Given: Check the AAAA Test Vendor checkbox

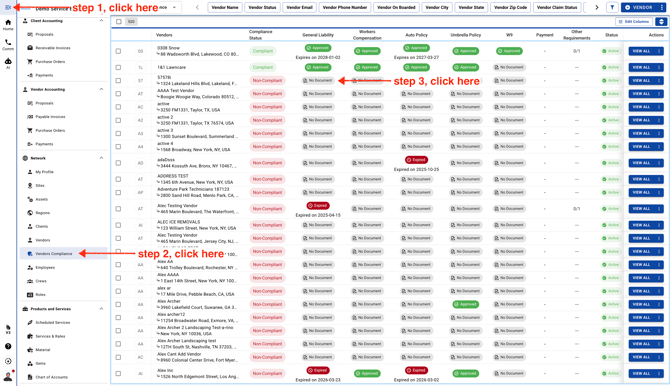Looking at the screenshot, I should tap(118, 94).
